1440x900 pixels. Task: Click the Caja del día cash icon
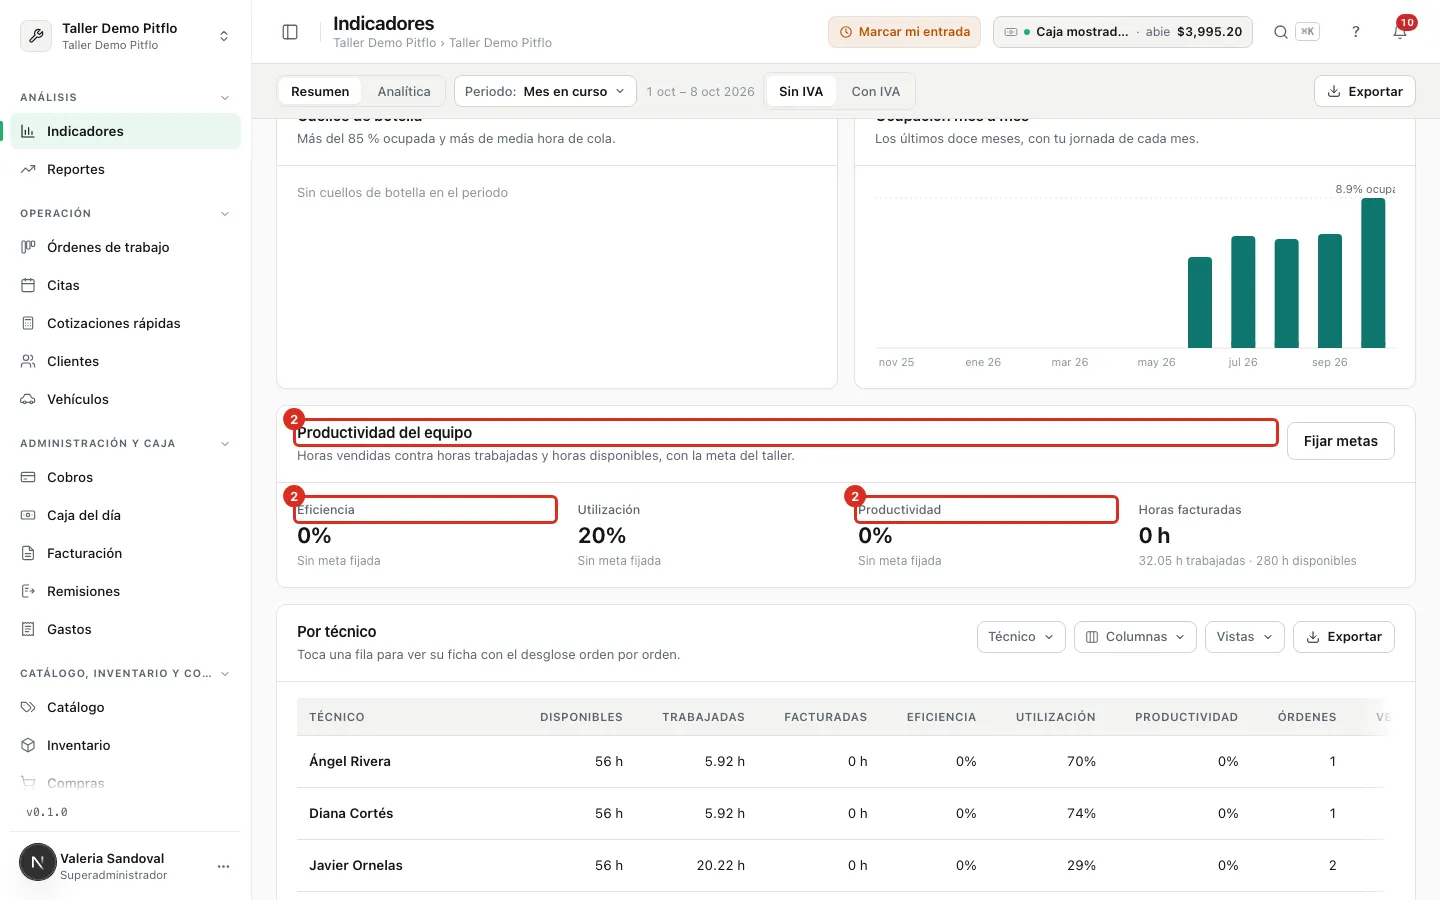tap(28, 515)
